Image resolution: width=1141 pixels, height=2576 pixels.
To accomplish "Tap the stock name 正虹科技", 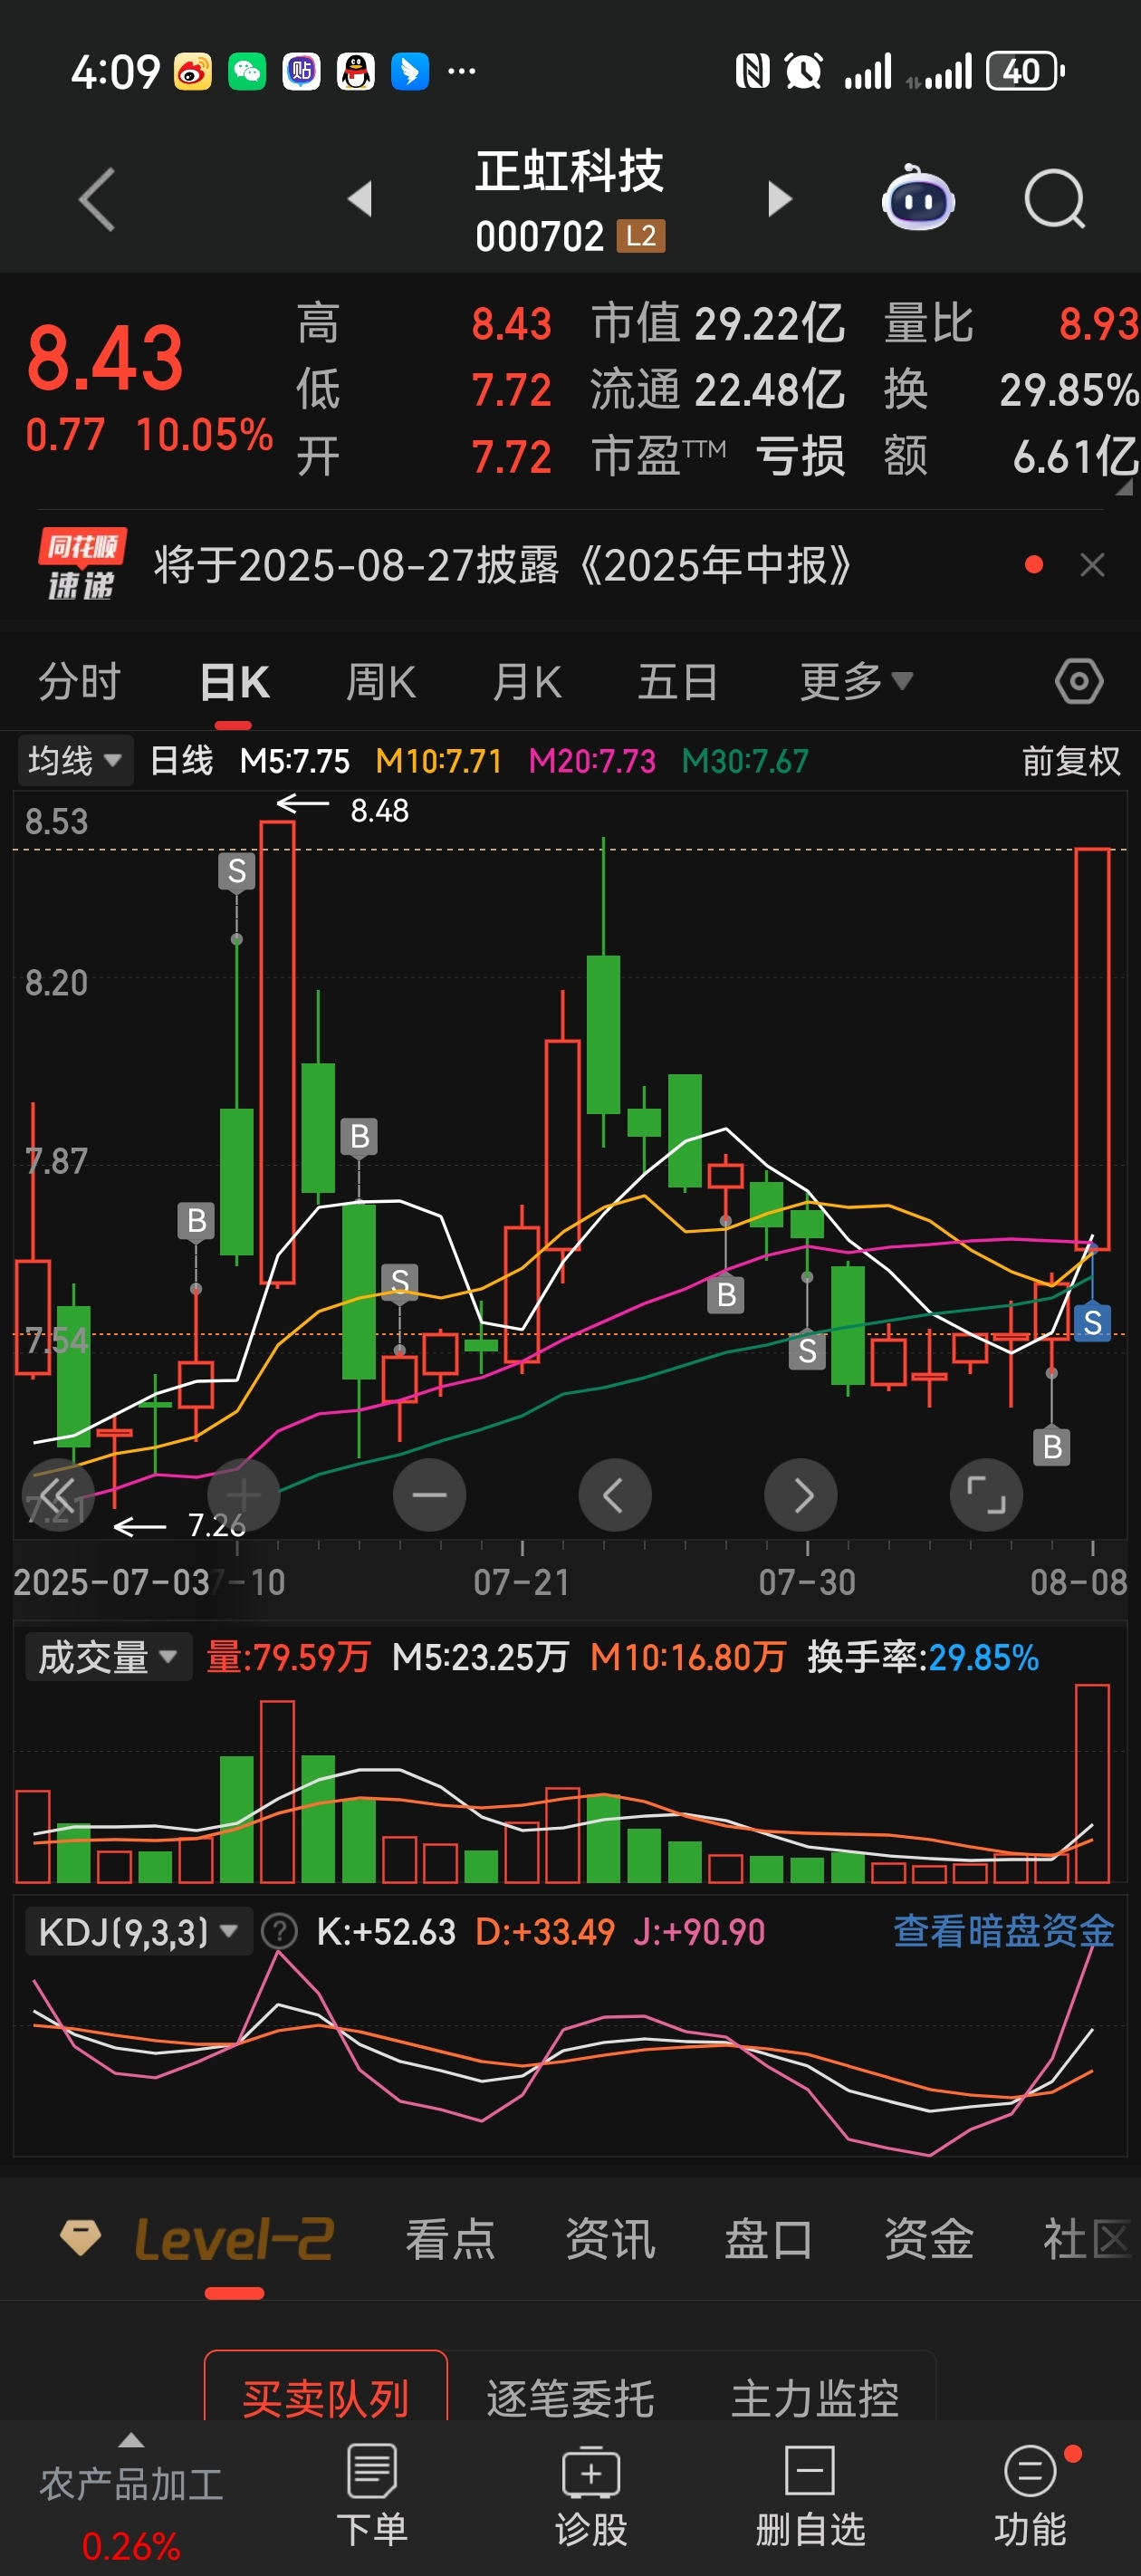I will tap(569, 171).
